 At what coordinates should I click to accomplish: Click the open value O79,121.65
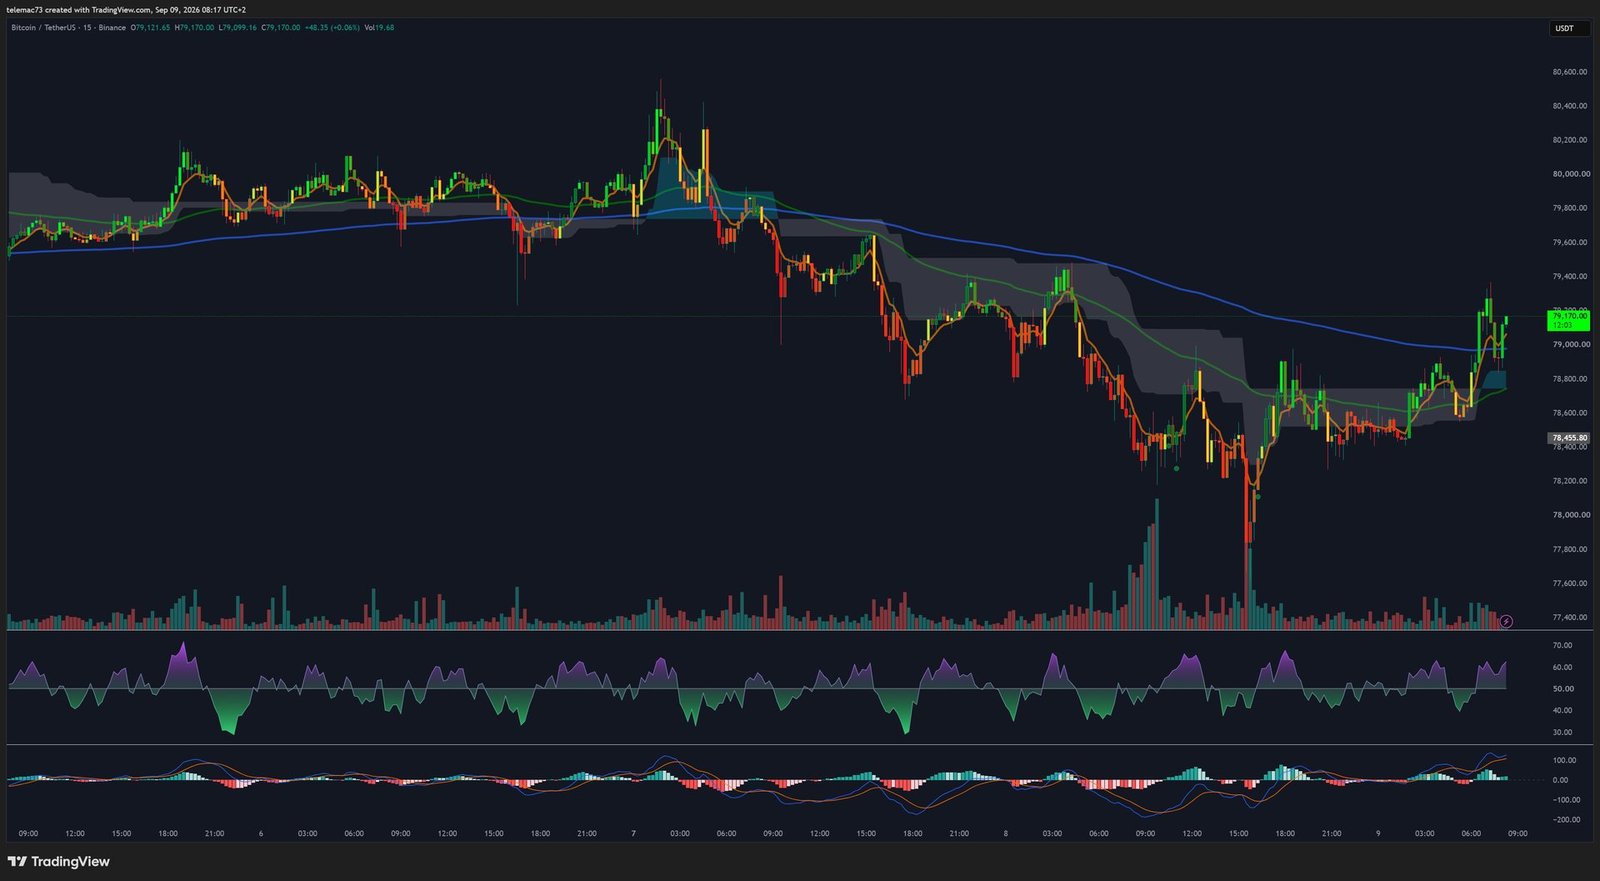[151, 28]
